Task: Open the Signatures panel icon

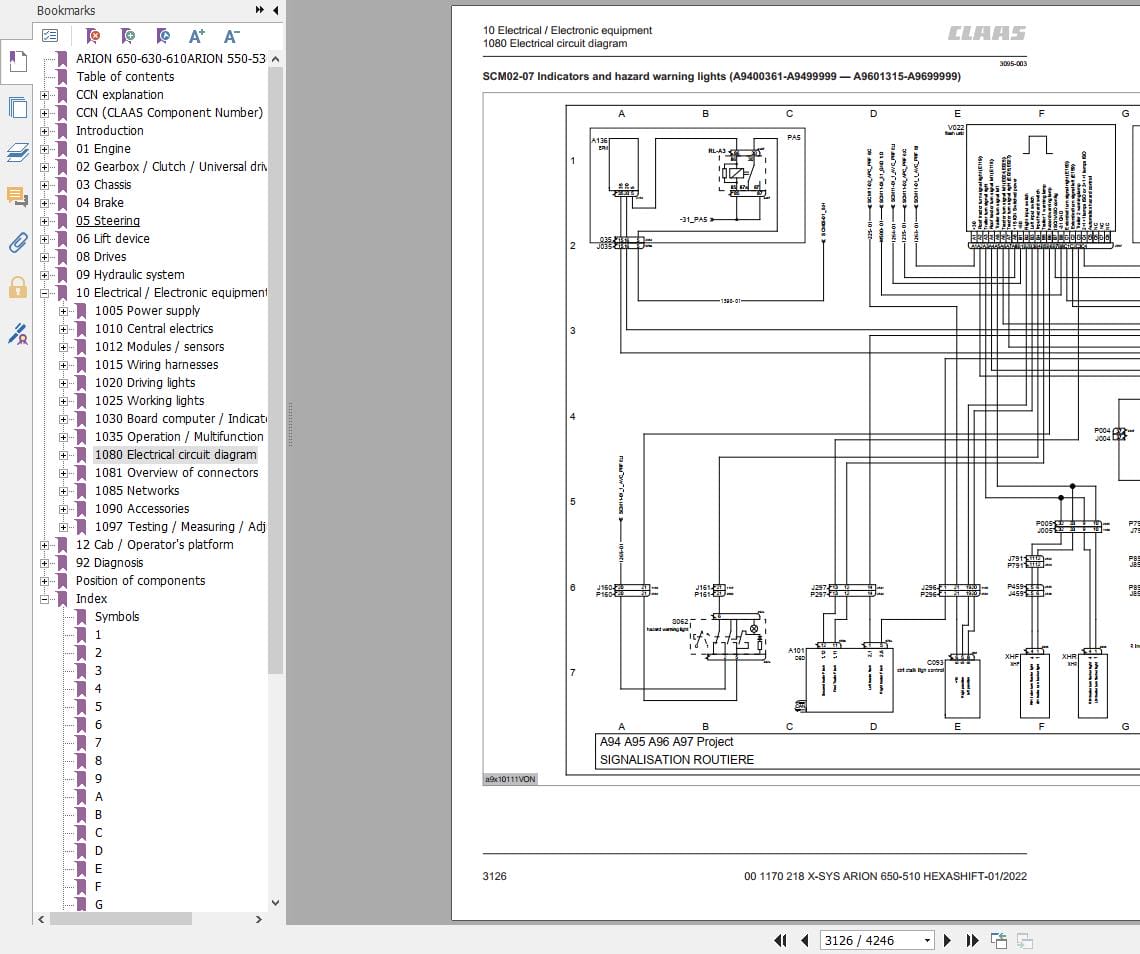Action: (x=17, y=334)
